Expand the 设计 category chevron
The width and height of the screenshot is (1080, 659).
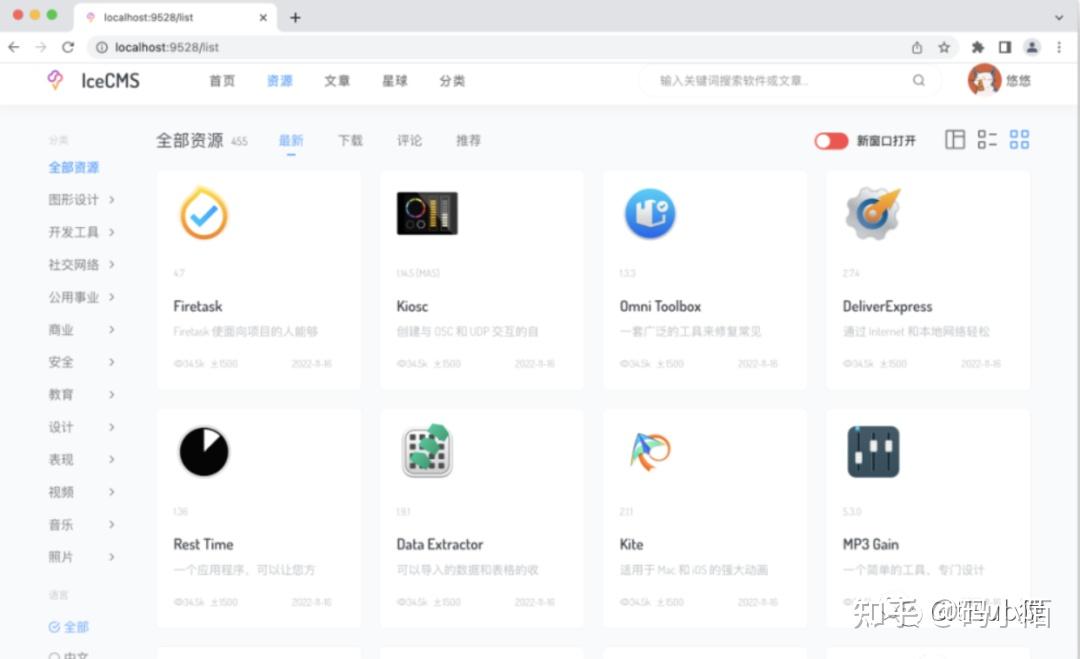112,427
